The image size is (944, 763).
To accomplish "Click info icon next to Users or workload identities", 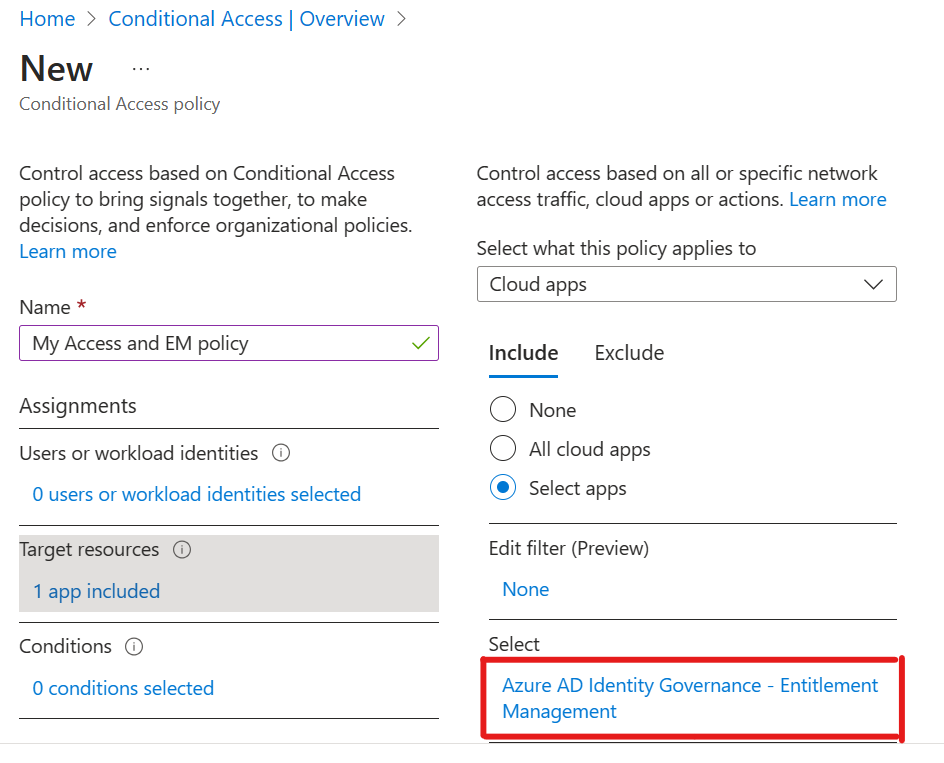I will (x=281, y=453).
